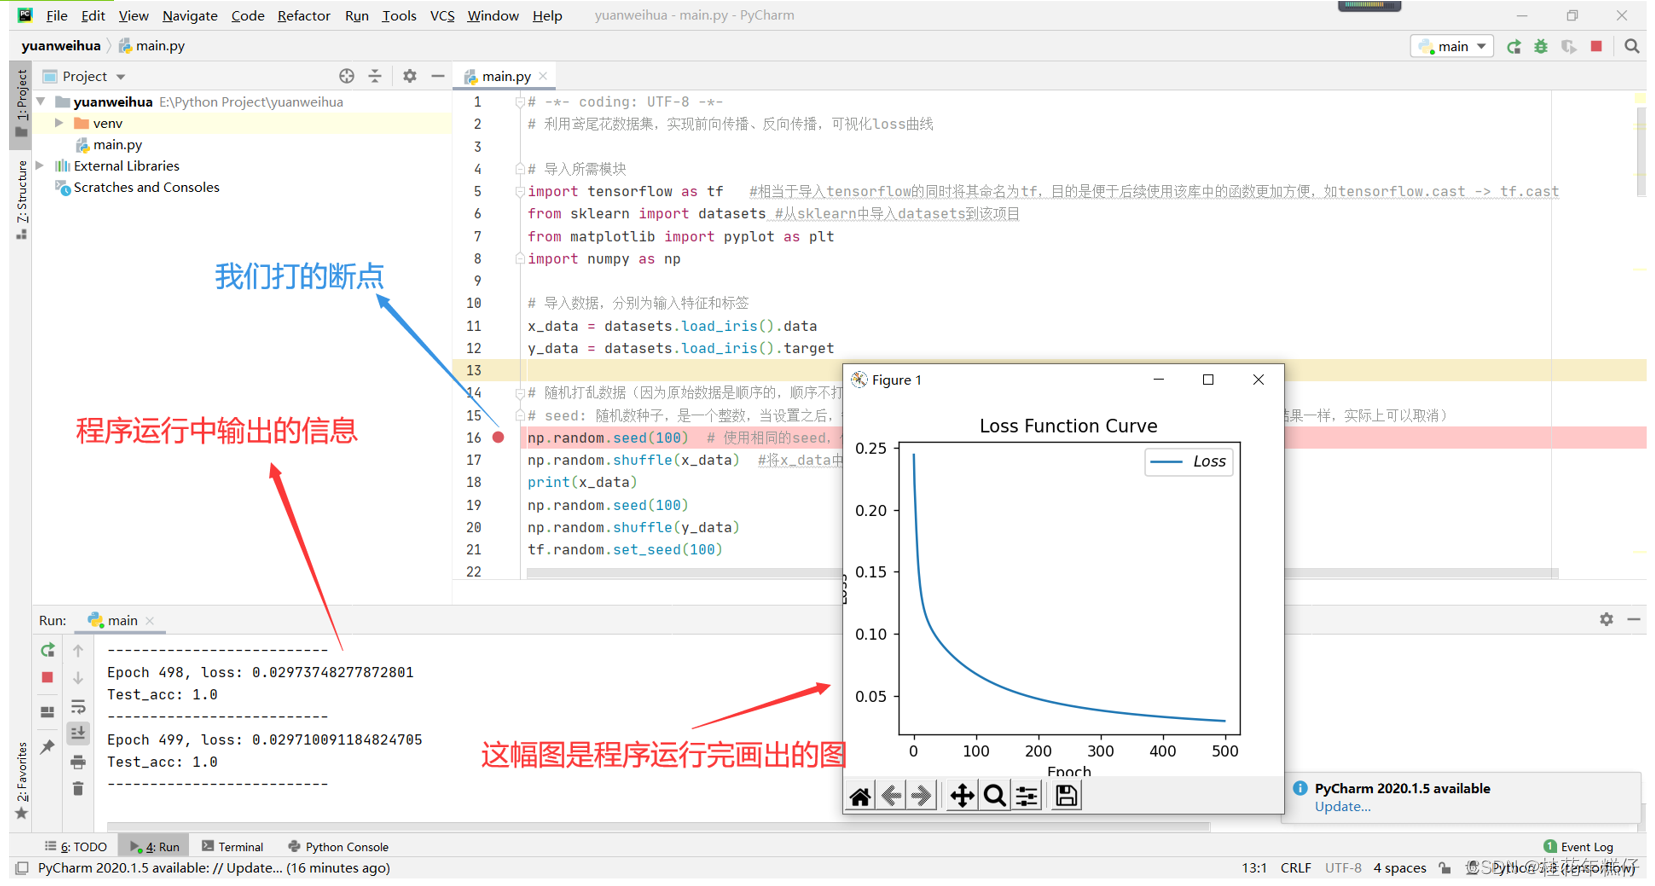The height and width of the screenshot is (886, 1655).
Task: Click the Run with Coverage icon
Action: tap(1568, 46)
